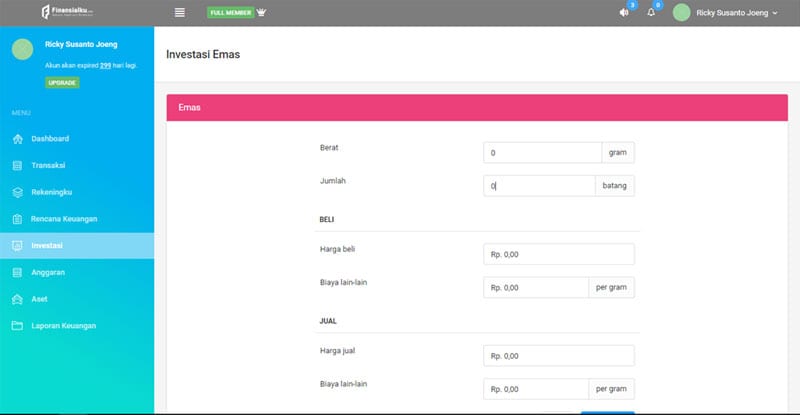Click the Emas panel header

tap(477, 108)
